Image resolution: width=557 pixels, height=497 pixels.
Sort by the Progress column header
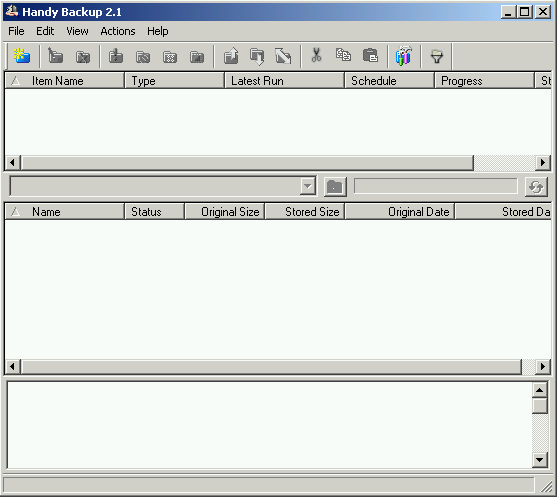pos(485,81)
